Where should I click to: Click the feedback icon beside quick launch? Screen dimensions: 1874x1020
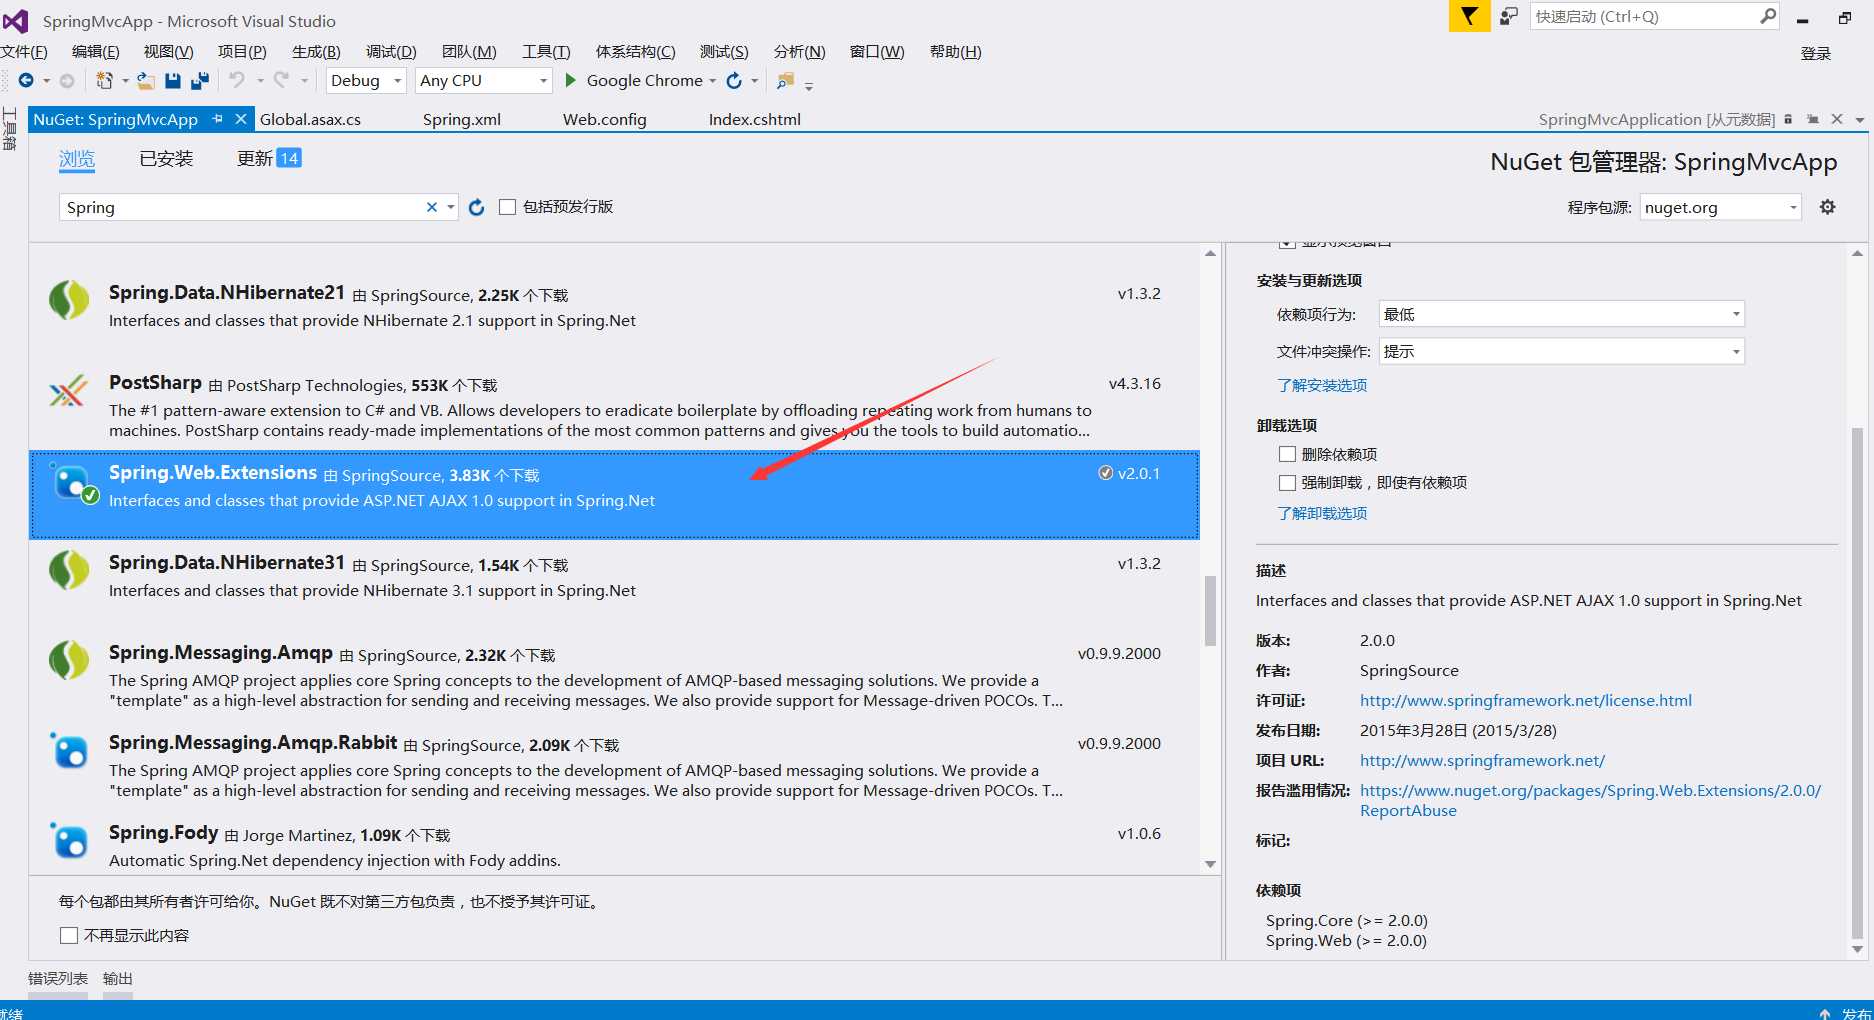1509,16
